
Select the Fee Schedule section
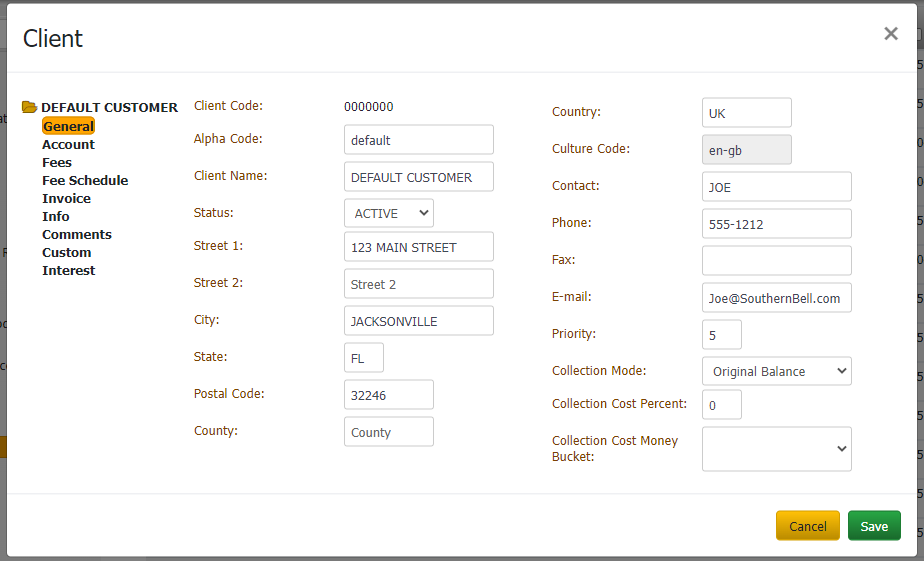(x=85, y=180)
